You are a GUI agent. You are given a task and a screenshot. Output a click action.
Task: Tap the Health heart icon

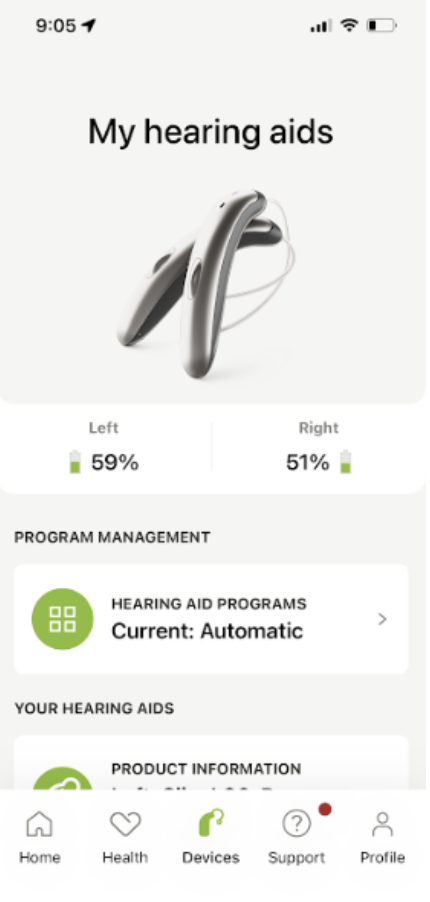pos(125,824)
